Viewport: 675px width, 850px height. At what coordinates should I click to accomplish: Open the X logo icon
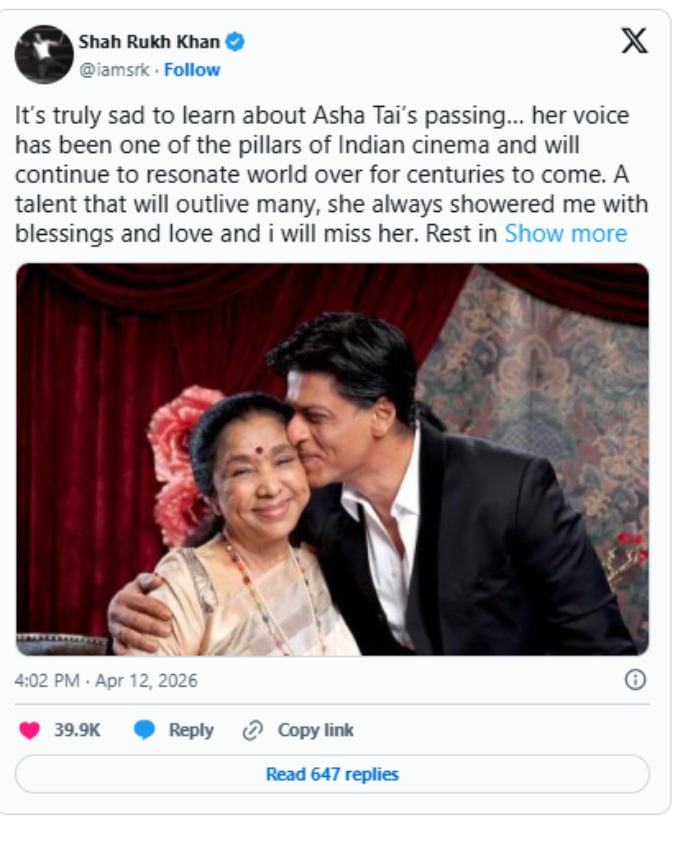tap(634, 41)
